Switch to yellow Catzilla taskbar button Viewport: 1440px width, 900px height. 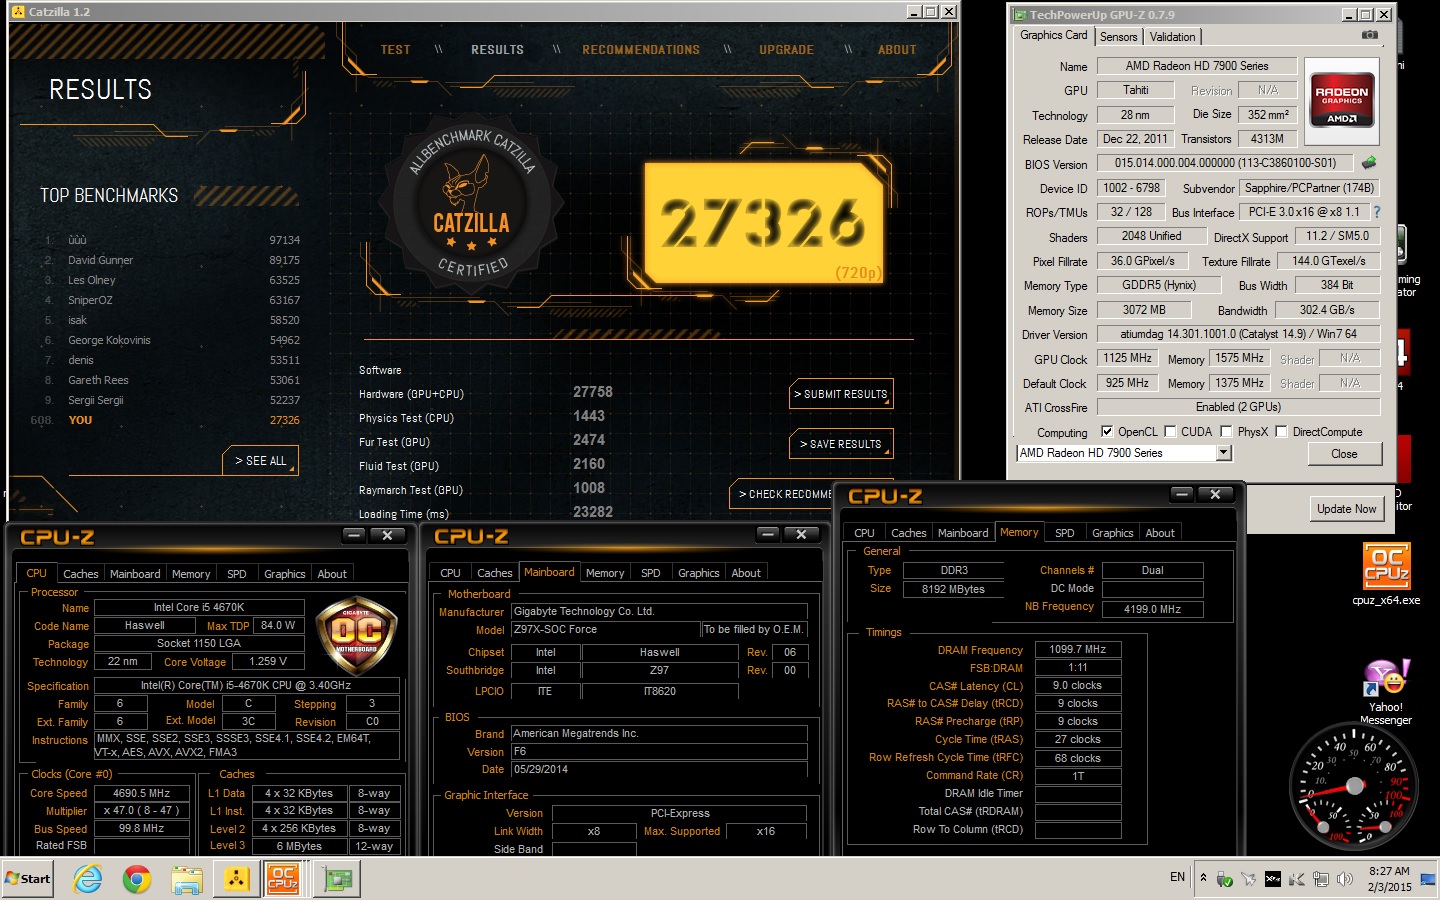(x=236, y=879)
